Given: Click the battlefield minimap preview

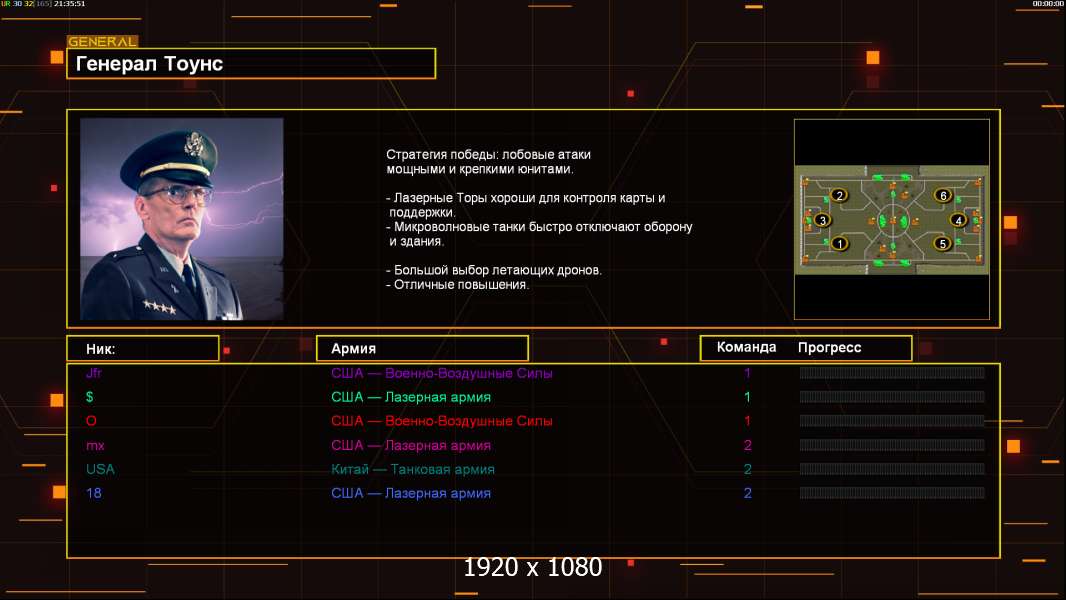Looking at the screenshot, I should pyautogui.click(x=892, y=219).
